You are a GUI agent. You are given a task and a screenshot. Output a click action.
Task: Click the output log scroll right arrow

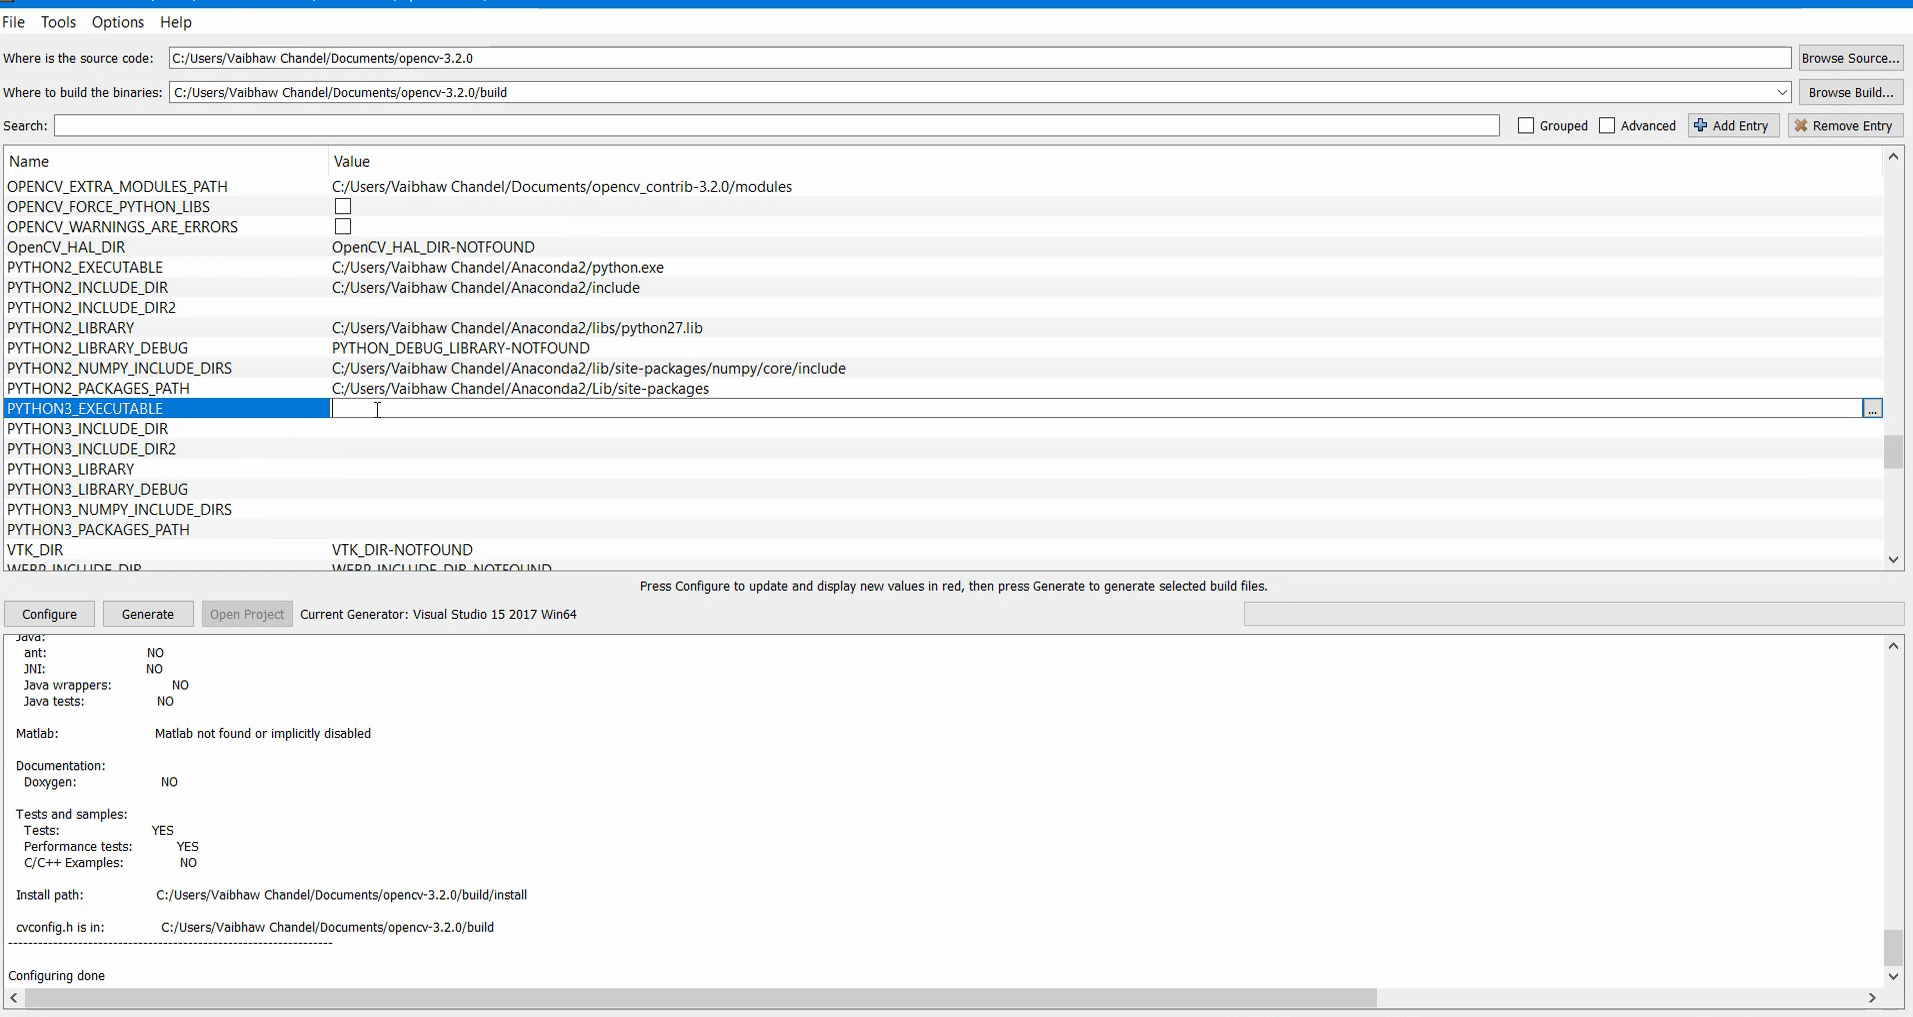click(1872, 998)
